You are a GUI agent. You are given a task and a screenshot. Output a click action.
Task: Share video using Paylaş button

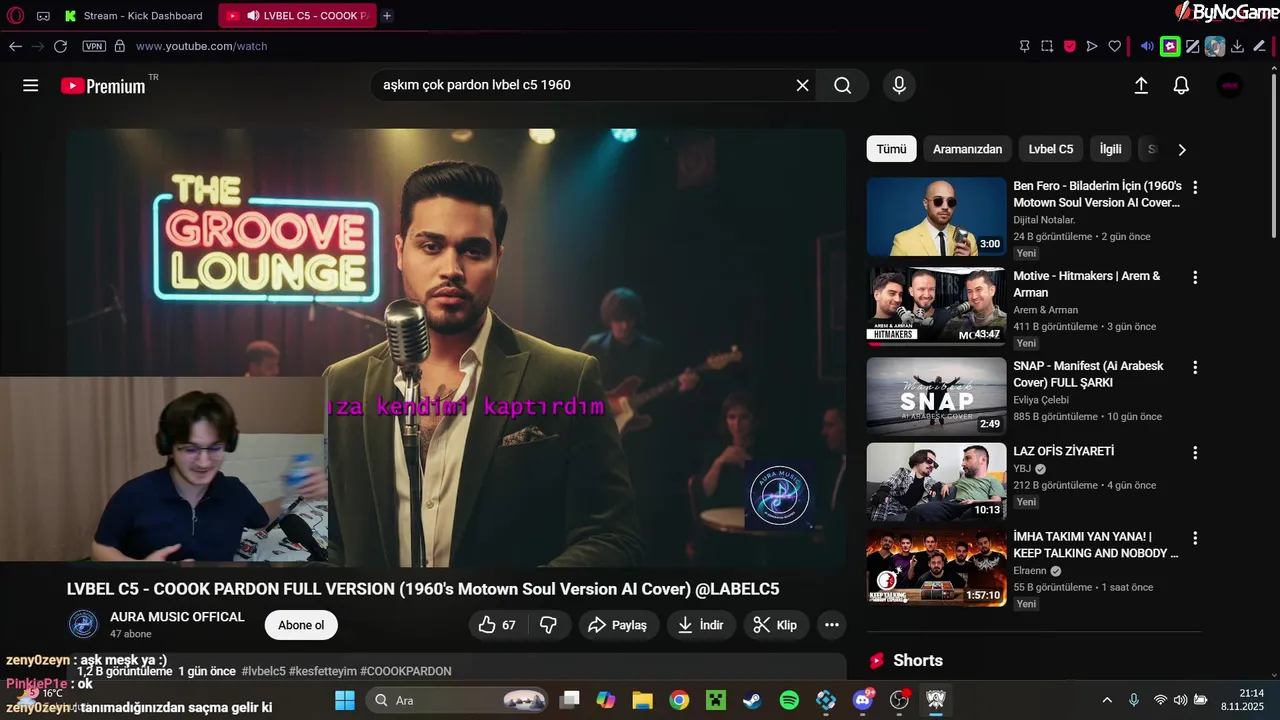click(x=618, y=625)
